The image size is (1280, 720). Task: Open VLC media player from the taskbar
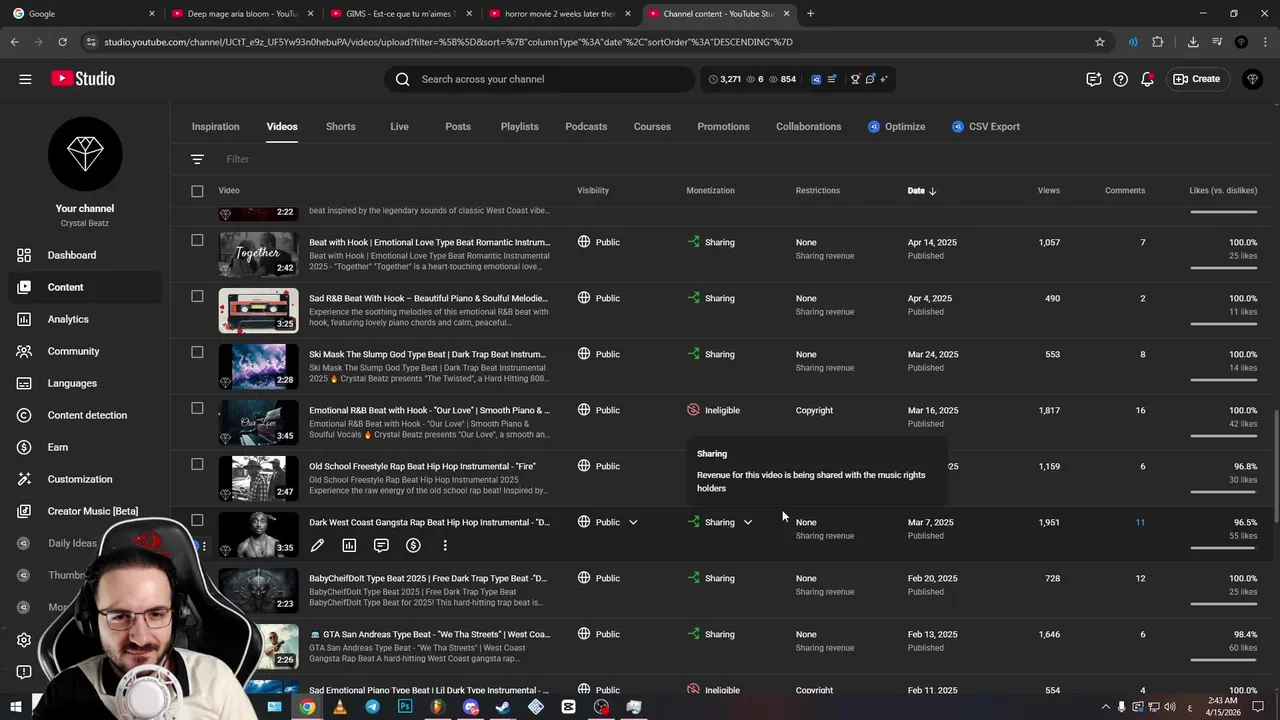coord(339,707)
